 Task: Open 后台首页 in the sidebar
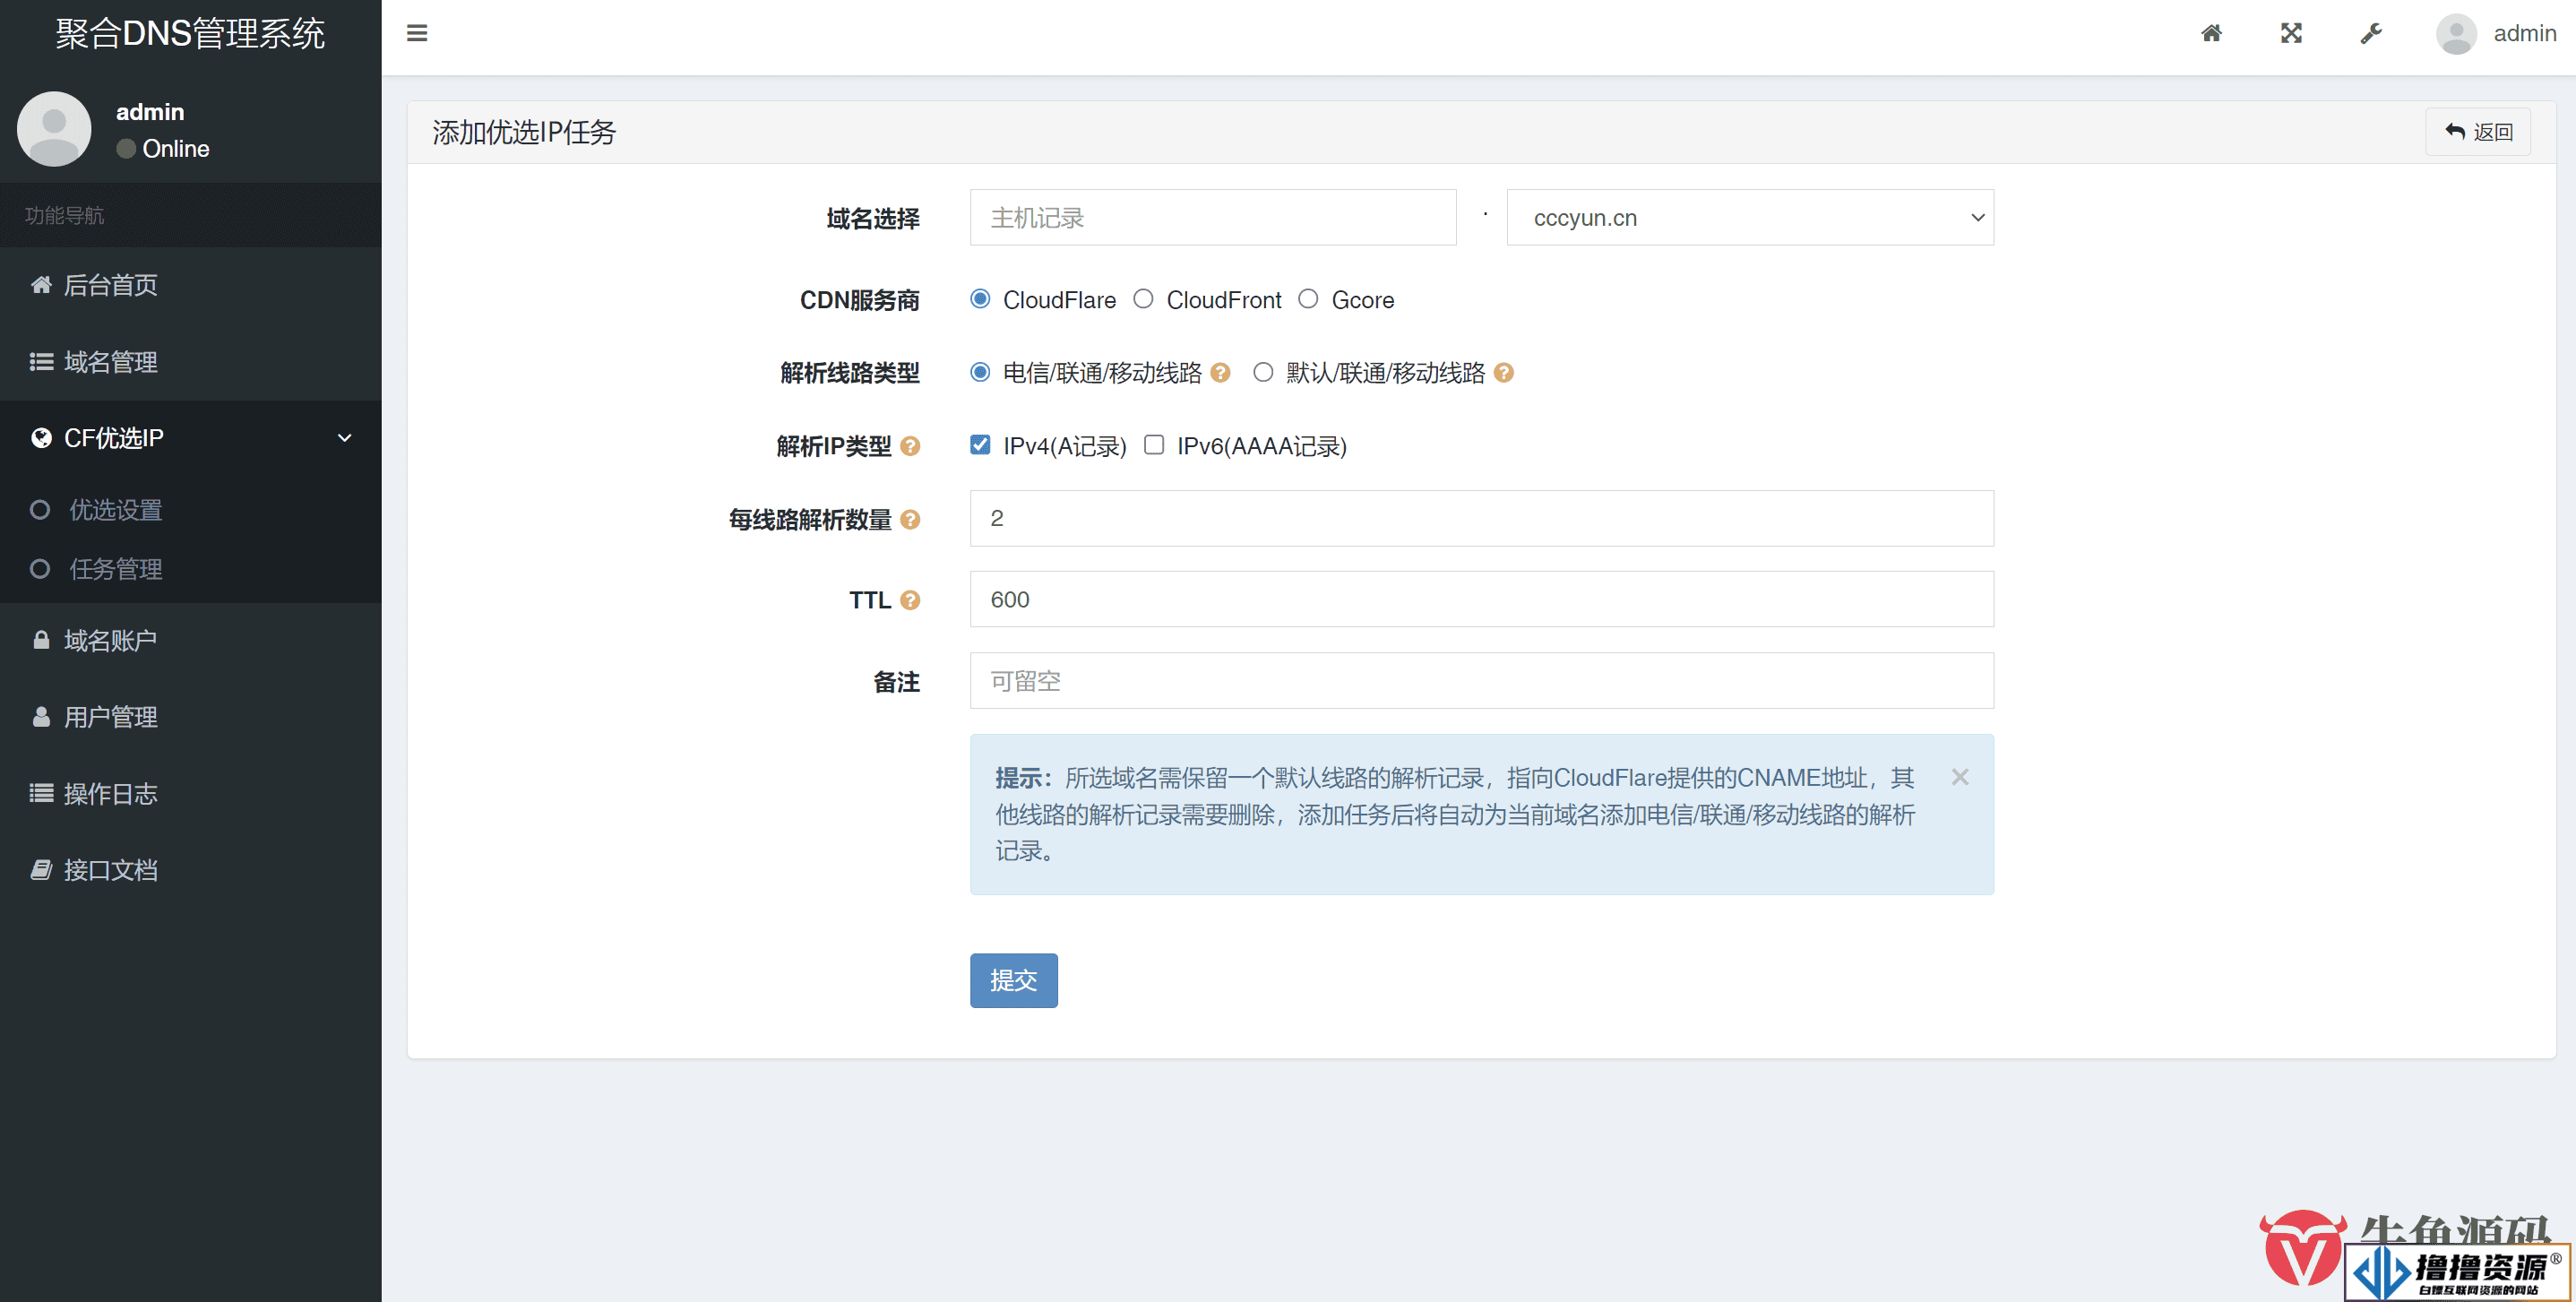190,285
